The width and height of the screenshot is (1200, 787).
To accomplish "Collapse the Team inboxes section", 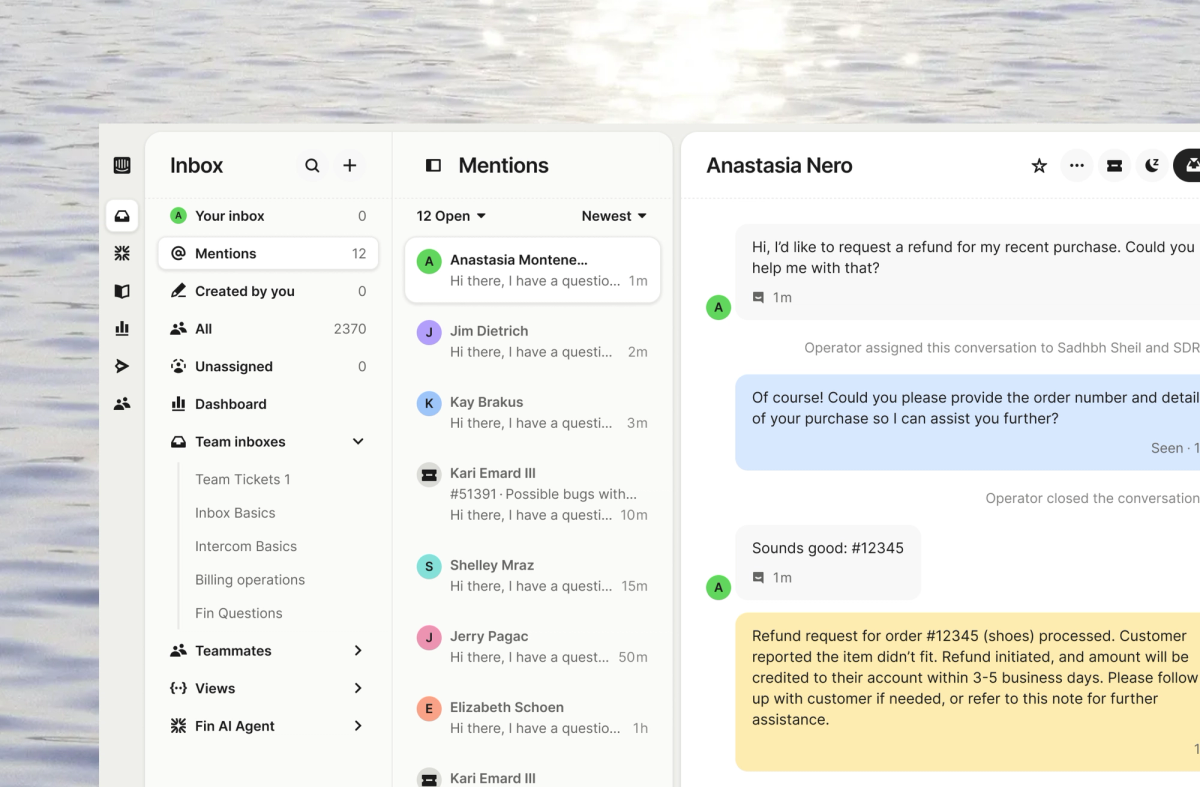I will coord(358,442).
